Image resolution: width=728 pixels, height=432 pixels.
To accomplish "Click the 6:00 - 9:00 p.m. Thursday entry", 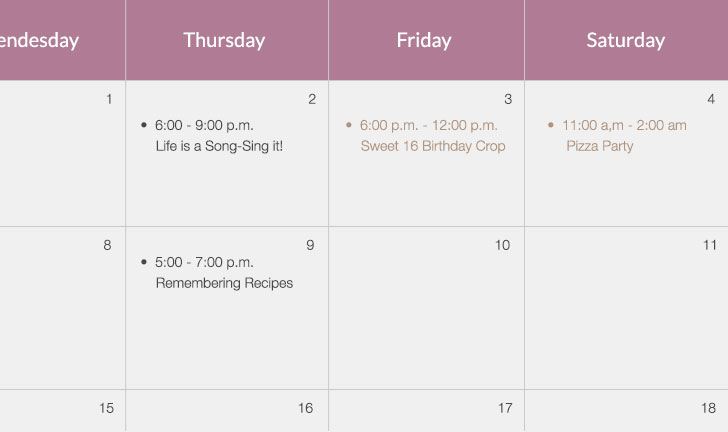I will (204, 125).
